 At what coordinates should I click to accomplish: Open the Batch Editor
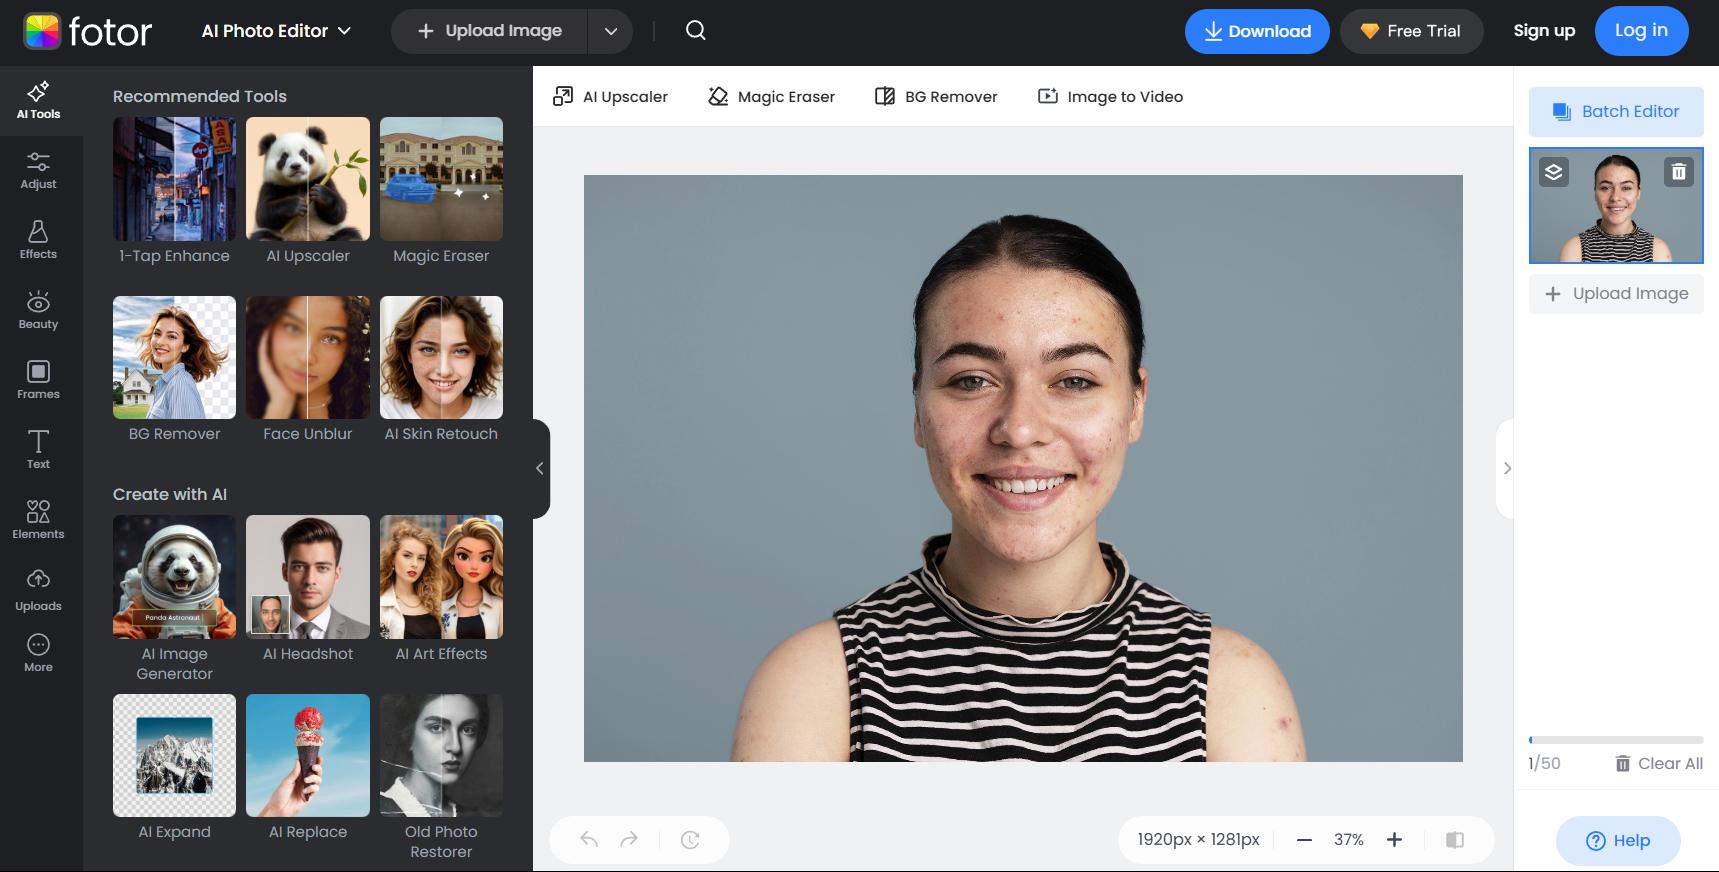[x=1616, y=112]
